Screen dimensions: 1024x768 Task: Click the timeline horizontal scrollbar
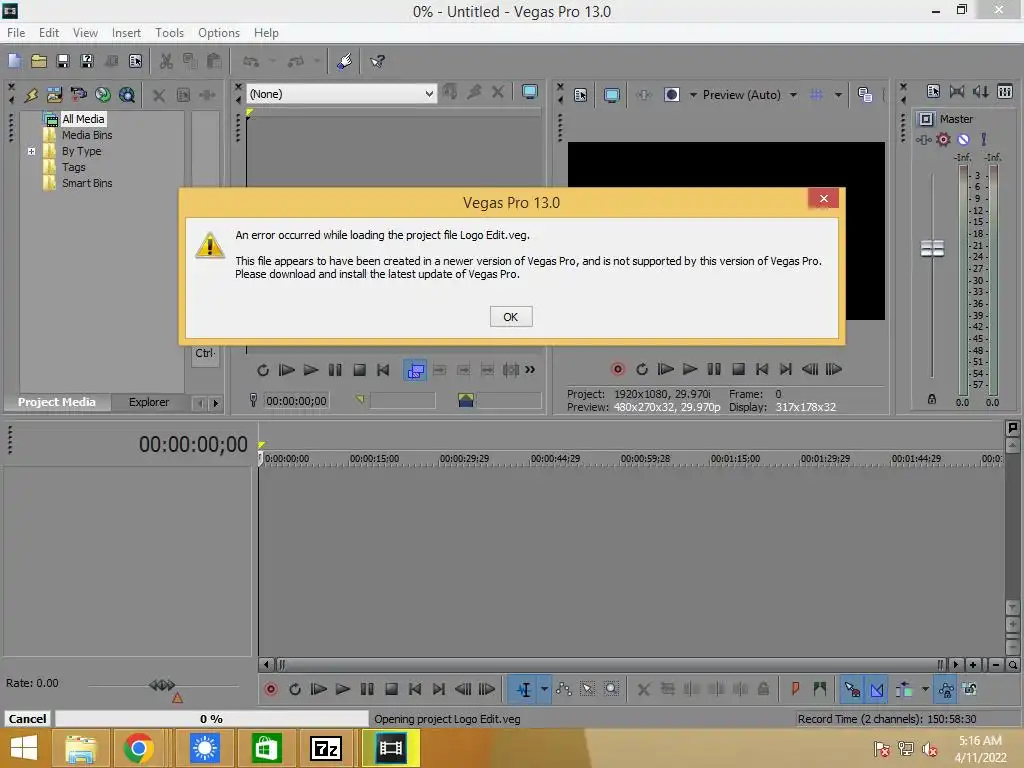click(609, 665)
